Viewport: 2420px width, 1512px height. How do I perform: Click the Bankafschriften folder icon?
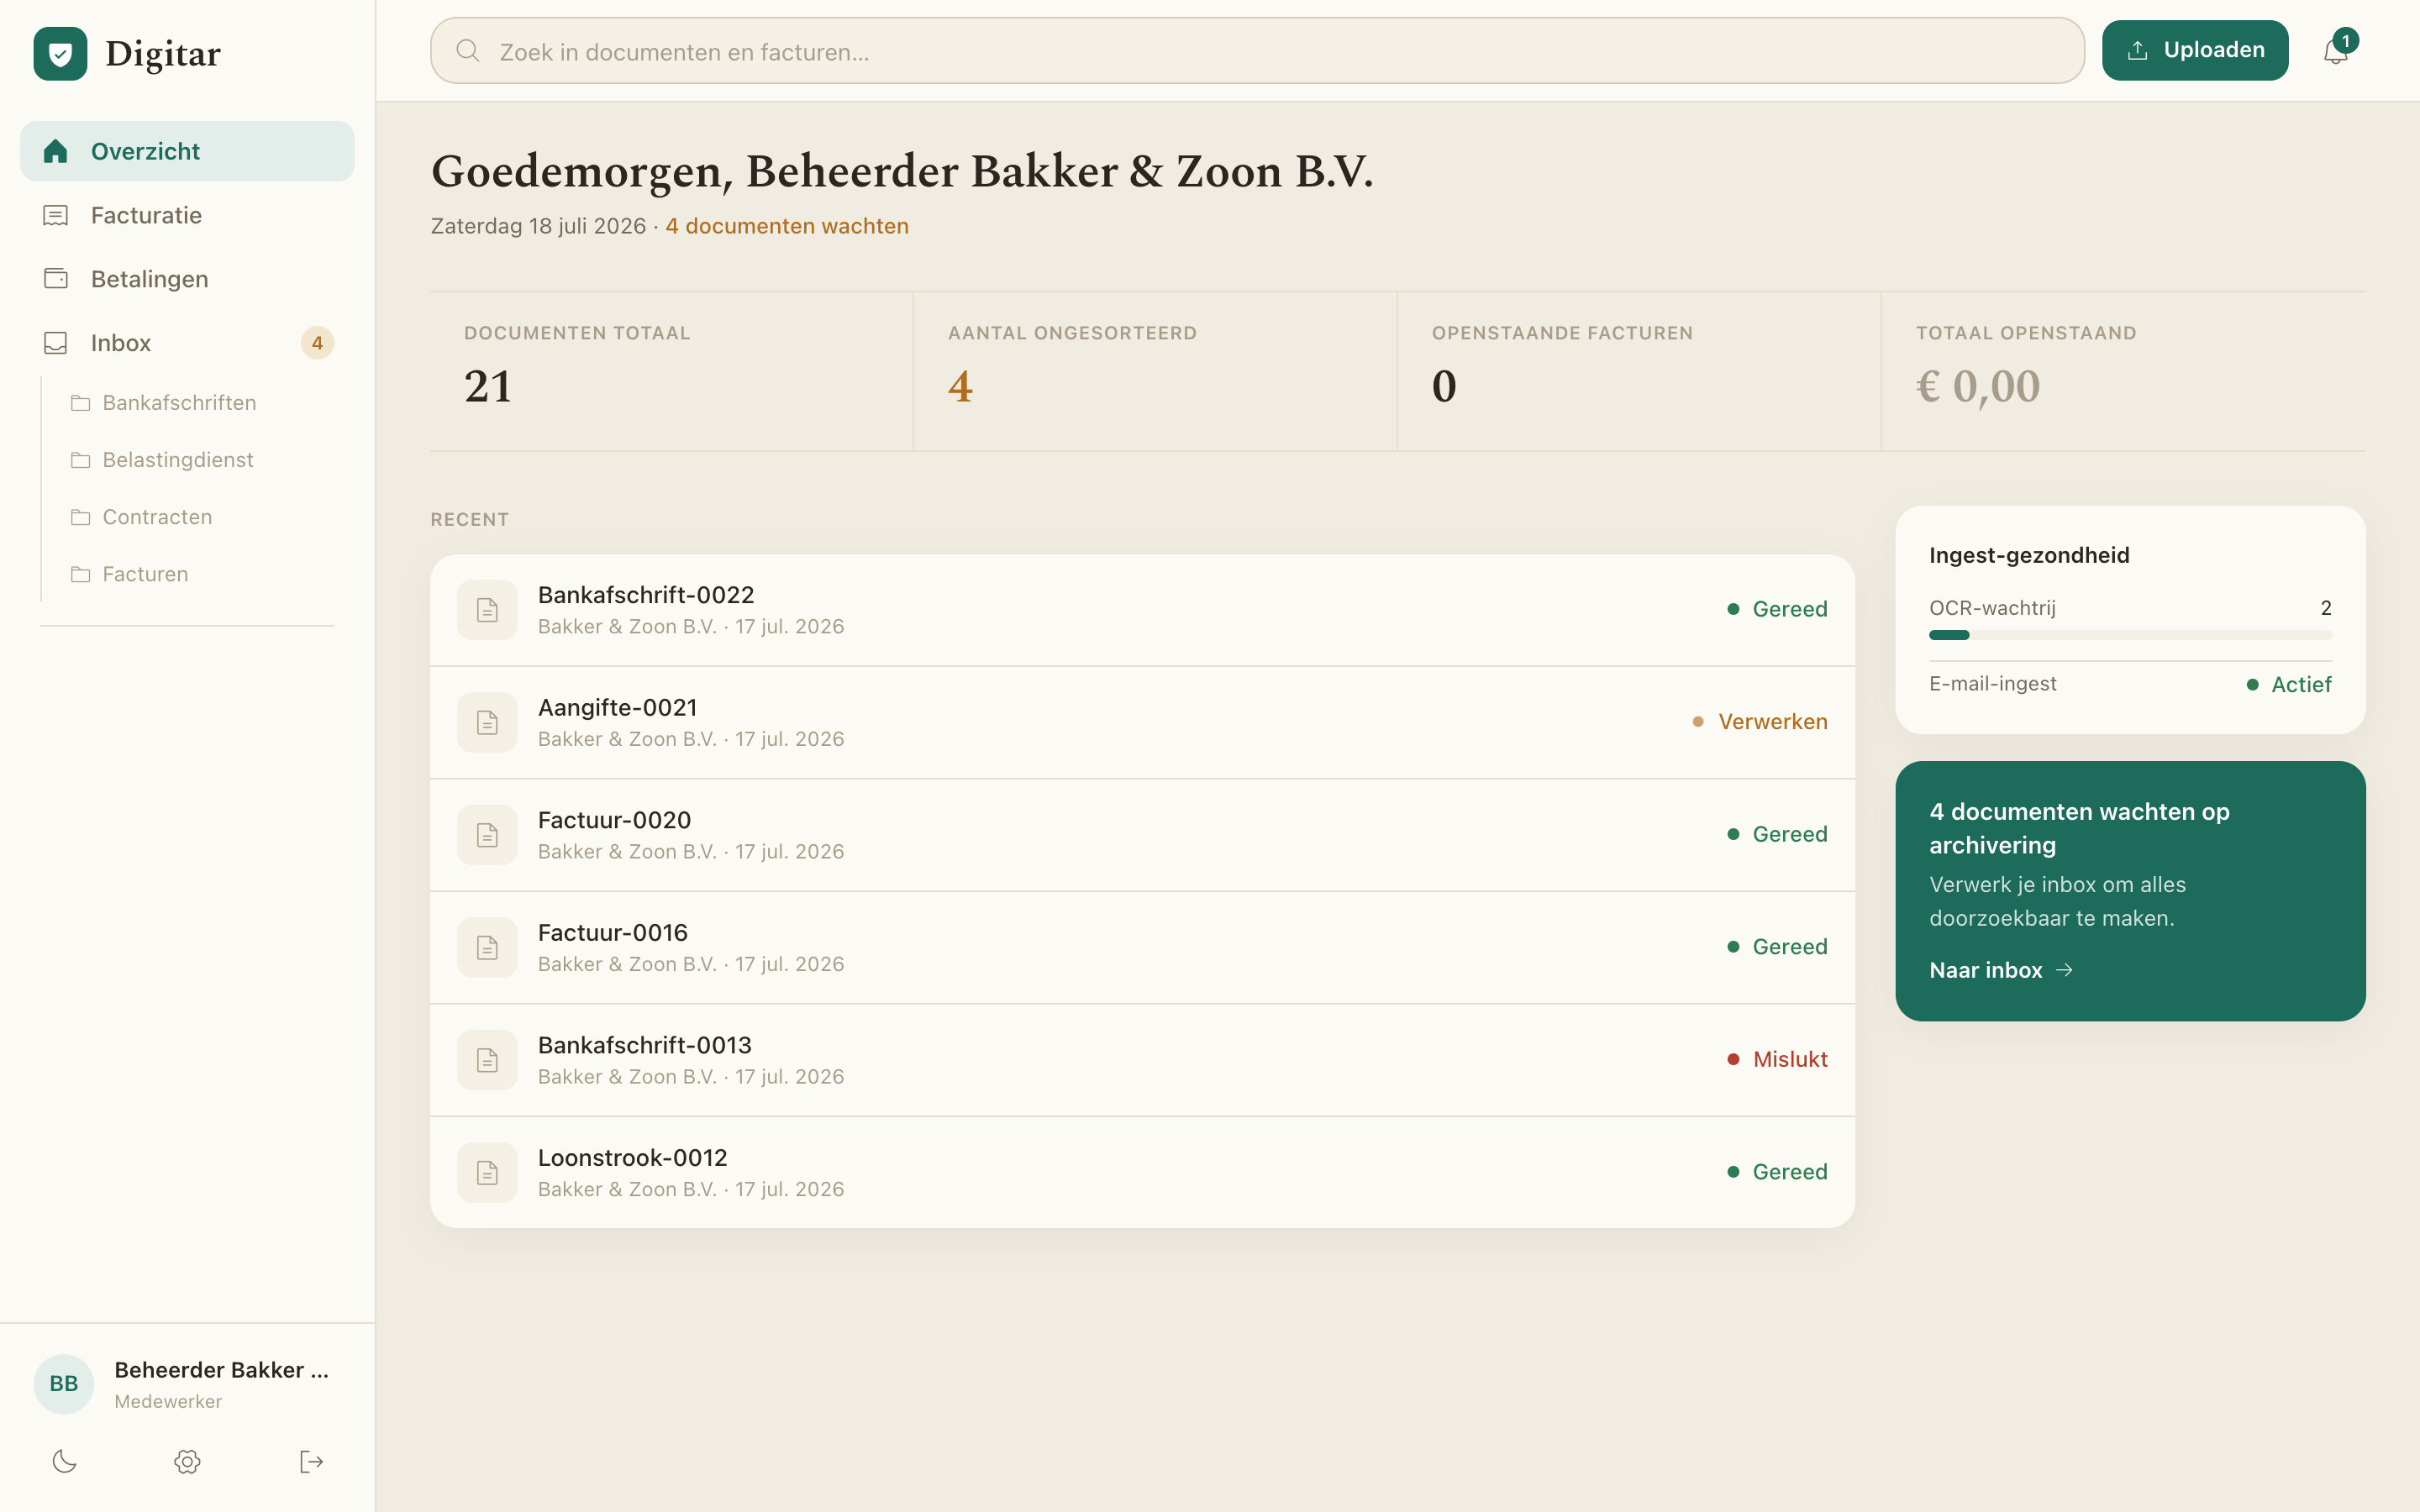[81, 403]
